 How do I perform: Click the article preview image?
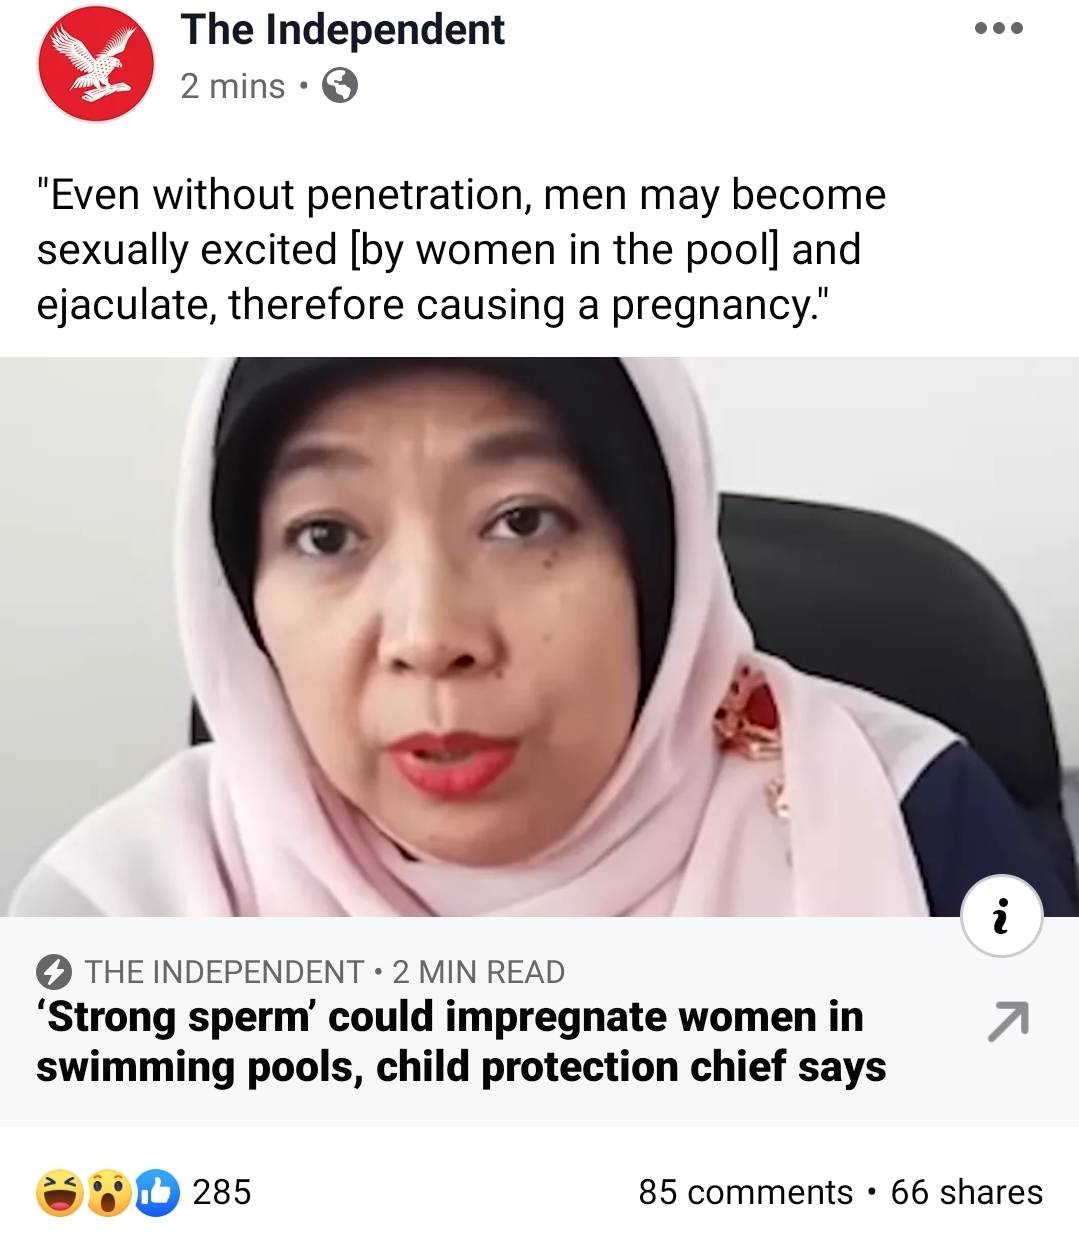pyautogui.click(x=539, y=636)
